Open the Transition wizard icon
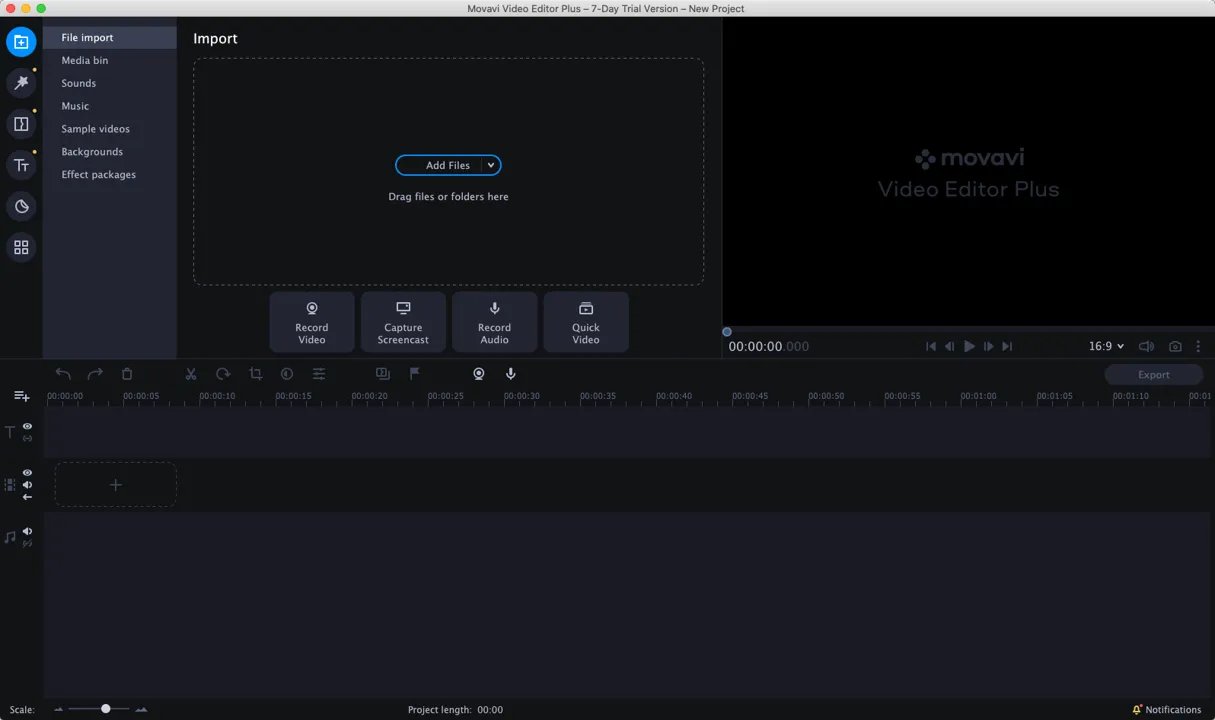This screenshot has width=1215, height=720. [x=383, y=373]
